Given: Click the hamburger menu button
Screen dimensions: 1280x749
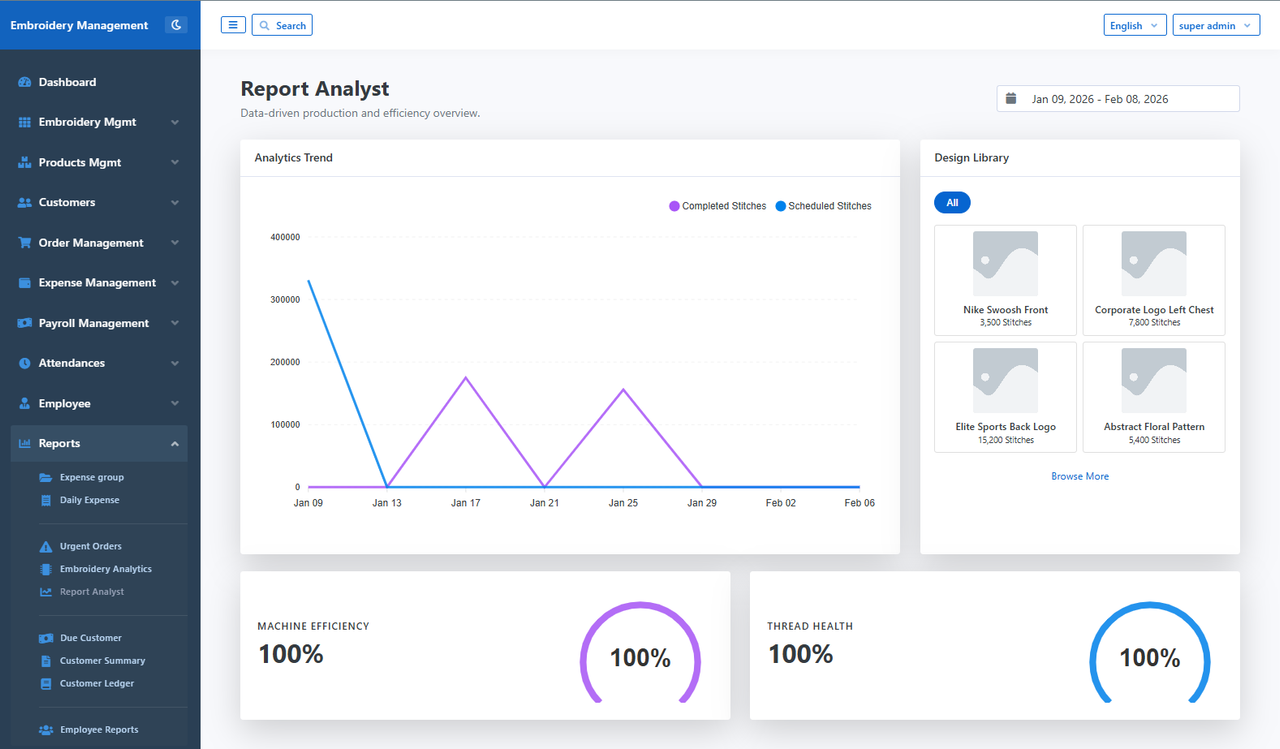Looking at the screenshot, I should click(233, 25).
